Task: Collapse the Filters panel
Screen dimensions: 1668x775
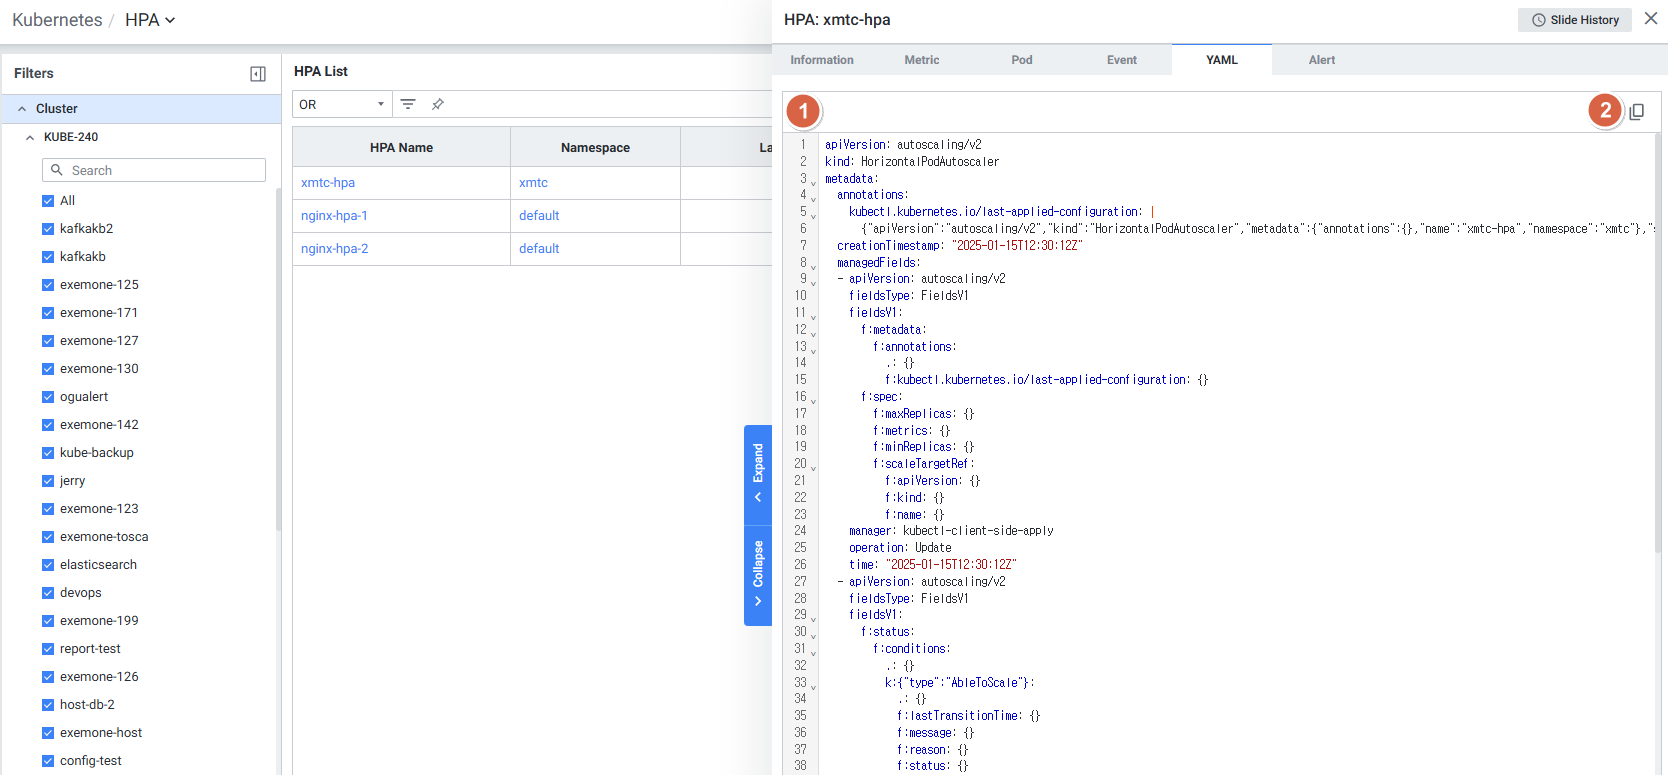Action: point(257,74)
